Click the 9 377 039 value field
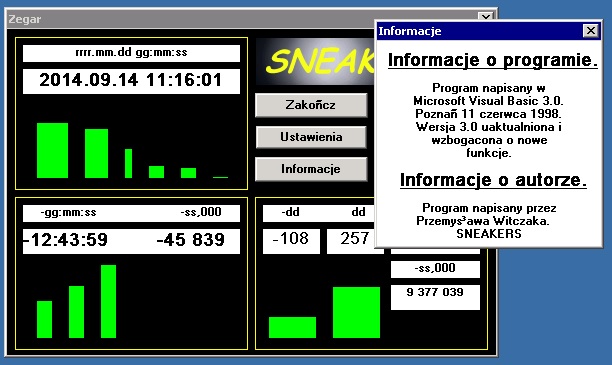The image size is (612, 365). pyautogui.click(x=435, y=297)
